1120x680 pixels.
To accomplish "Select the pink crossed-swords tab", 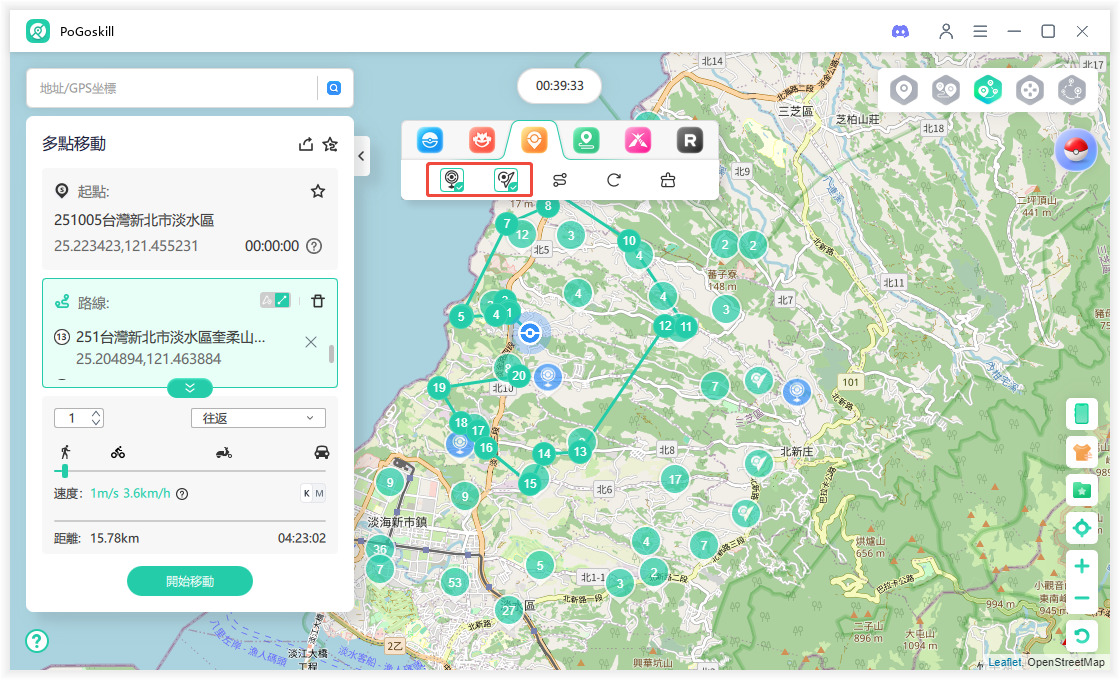I will [638, 140].
